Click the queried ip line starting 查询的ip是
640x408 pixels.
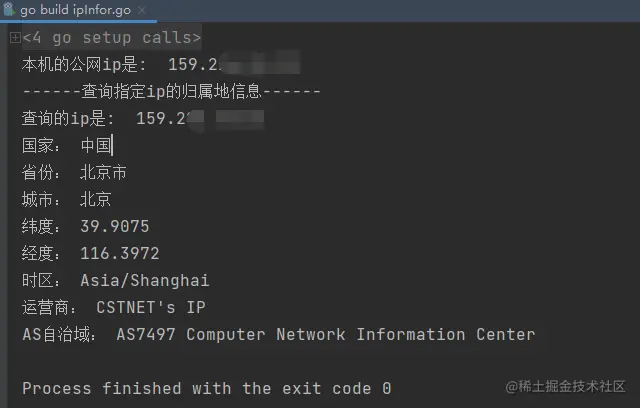(x=143, y=118)
